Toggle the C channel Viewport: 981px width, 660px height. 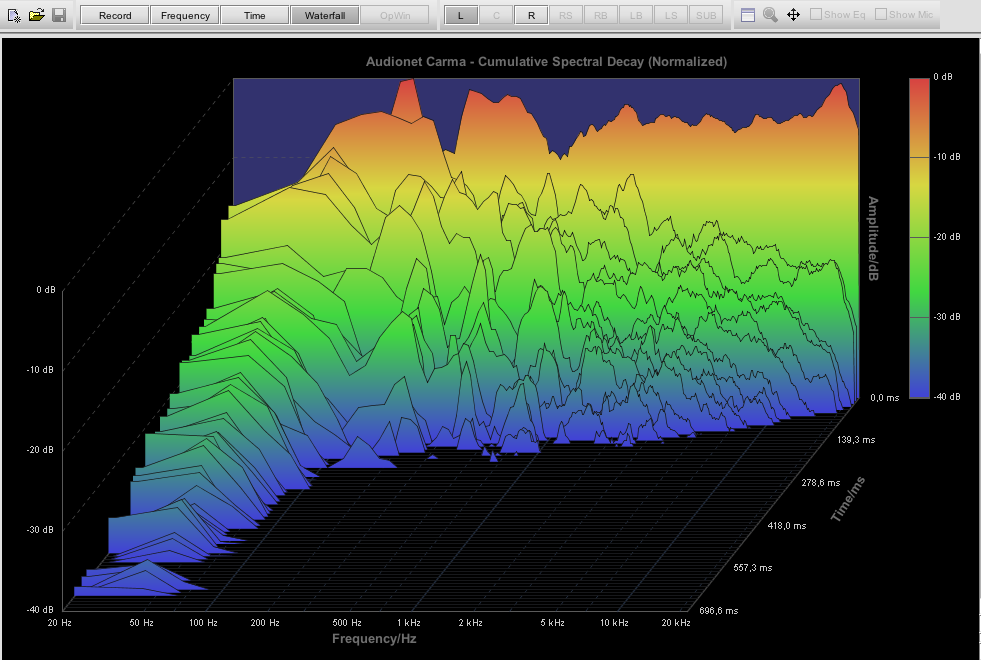496,15
